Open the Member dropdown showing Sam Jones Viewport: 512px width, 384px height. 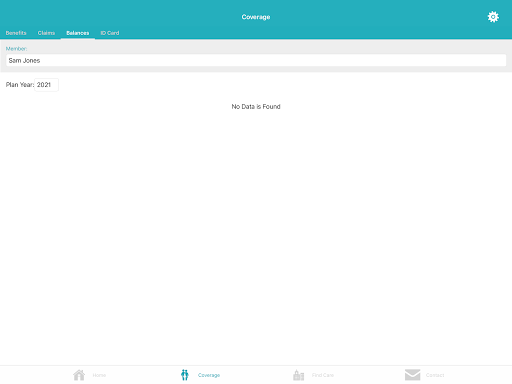pos(256,60)
